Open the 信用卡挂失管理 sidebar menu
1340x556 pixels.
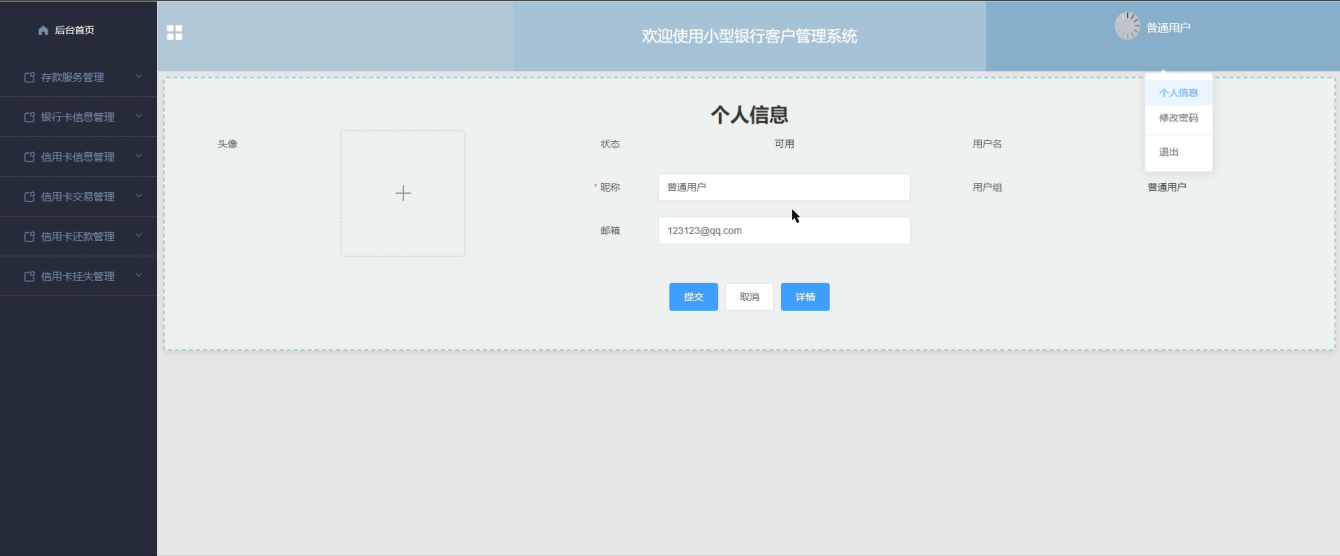(x=78, y=276)
